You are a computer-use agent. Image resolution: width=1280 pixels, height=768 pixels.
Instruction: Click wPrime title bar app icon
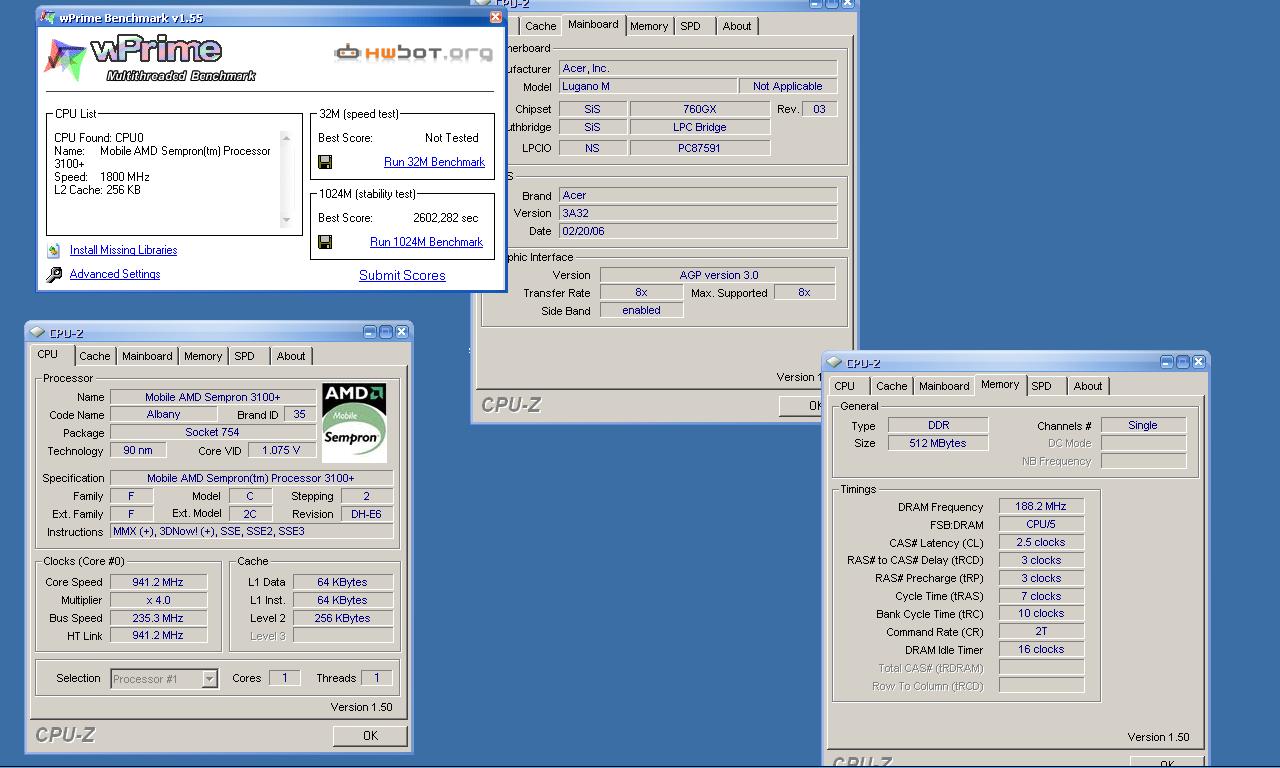[x=47, y=17]
